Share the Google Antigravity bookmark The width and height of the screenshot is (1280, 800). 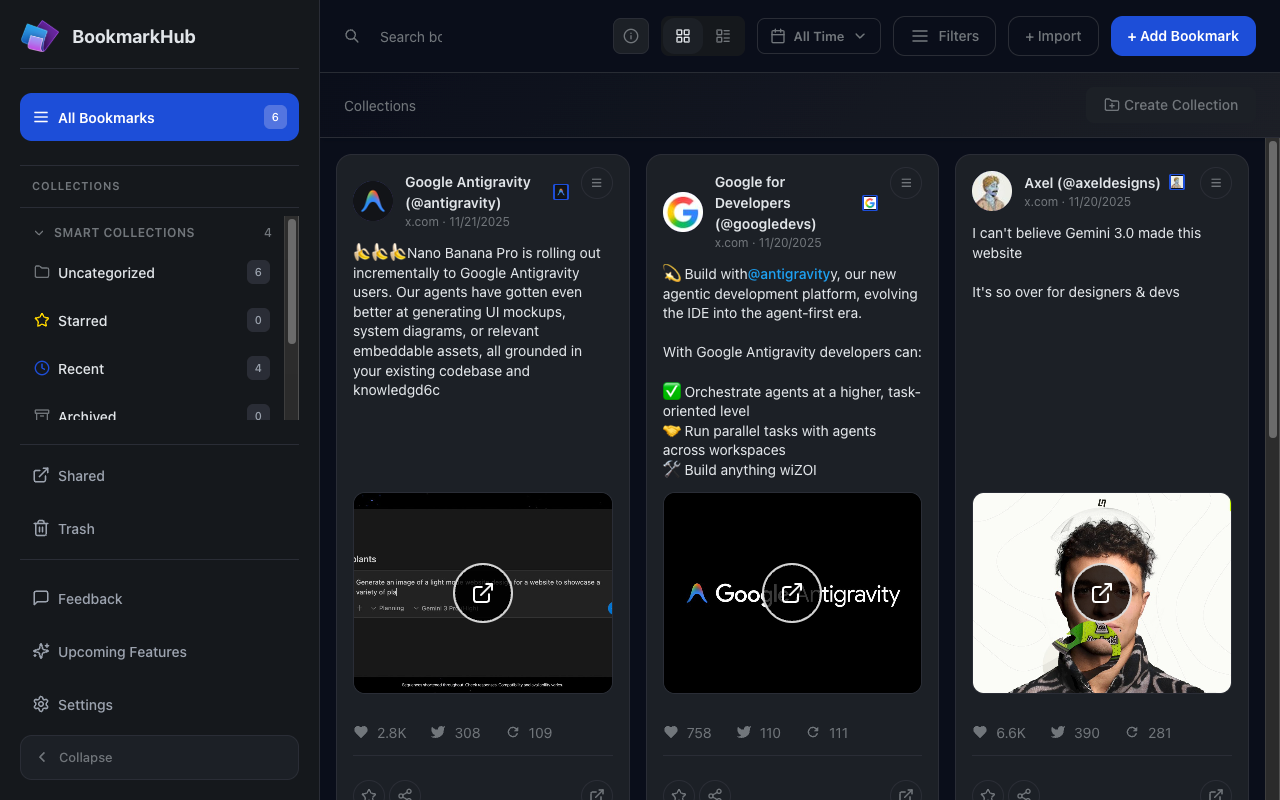405,795
